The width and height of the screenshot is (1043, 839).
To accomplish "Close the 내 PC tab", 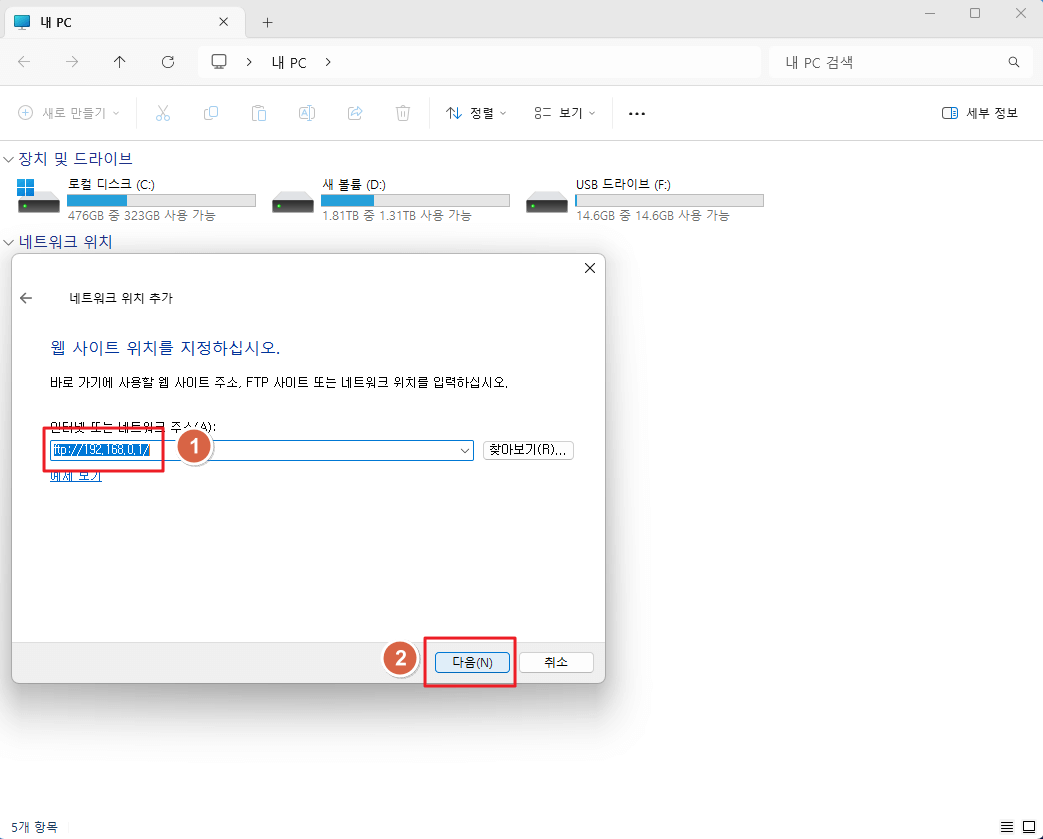I will pyautogui.click(x=224, y=22).
